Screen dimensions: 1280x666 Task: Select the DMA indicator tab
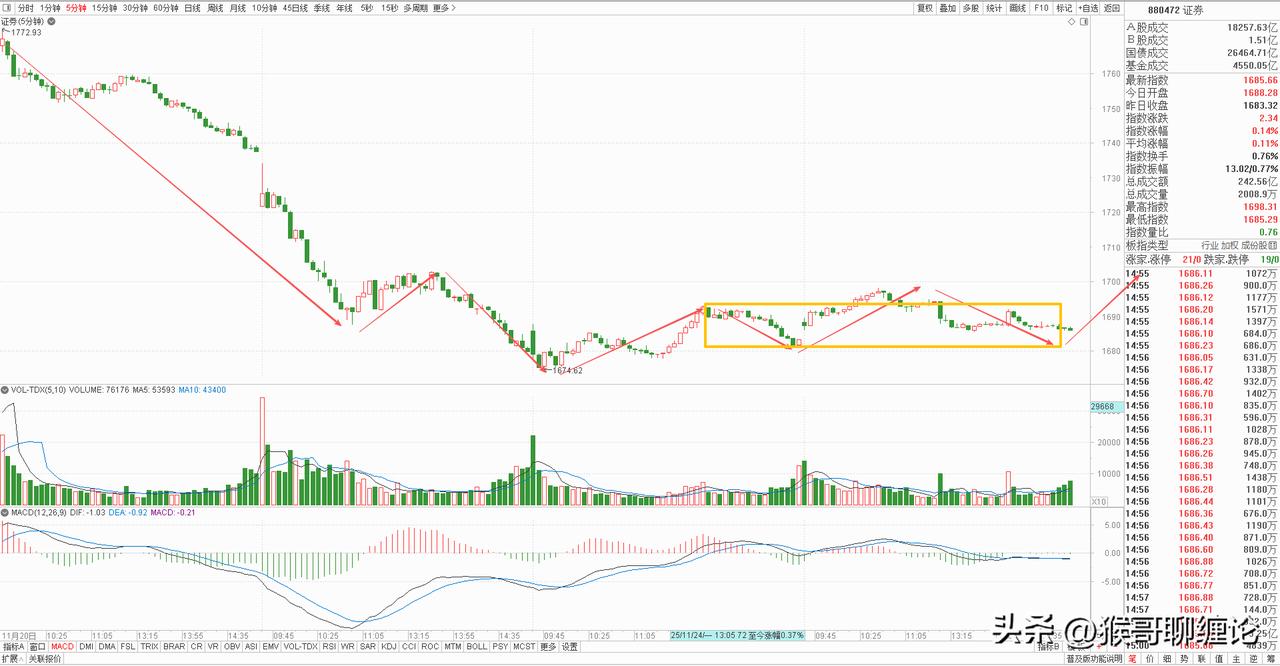click(x=107, y=646)
